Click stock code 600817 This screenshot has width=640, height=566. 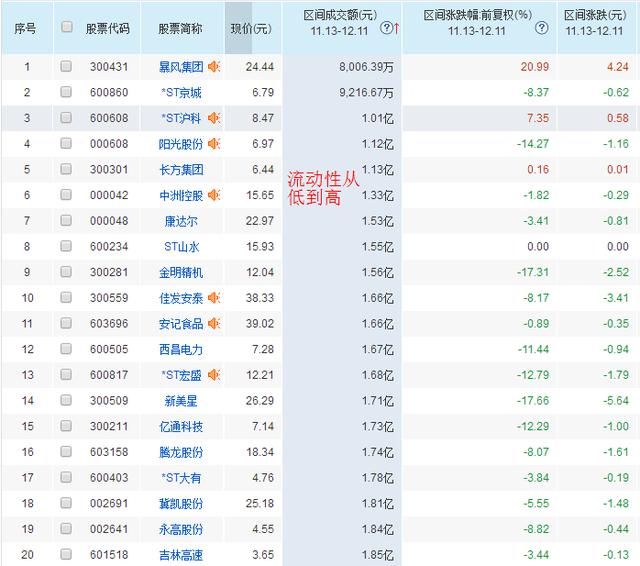click(109, 375)
